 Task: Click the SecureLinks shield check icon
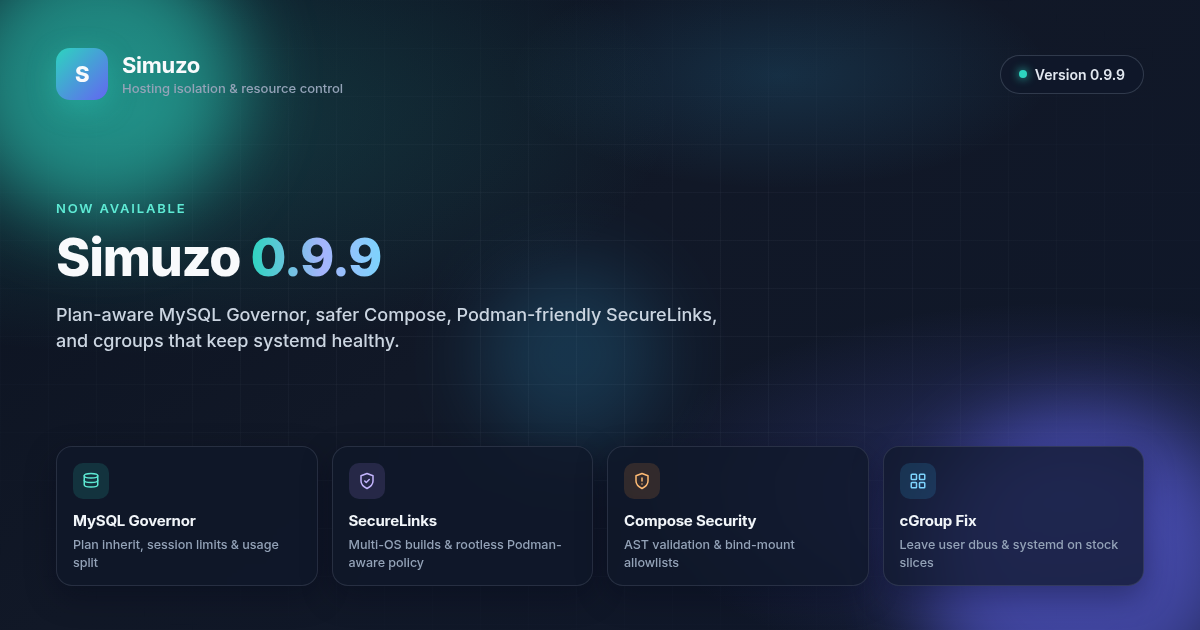tap(367, 481)
